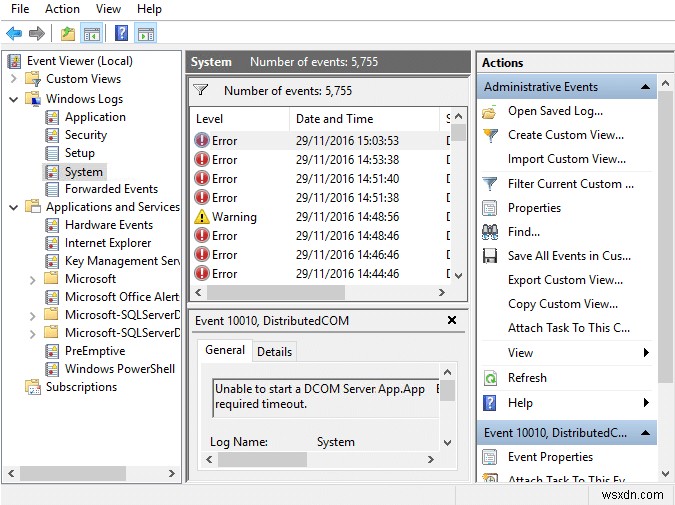675x505 pixels.
Task: Click the Properties icon in Actions pane
Action: tap(490, 208)
